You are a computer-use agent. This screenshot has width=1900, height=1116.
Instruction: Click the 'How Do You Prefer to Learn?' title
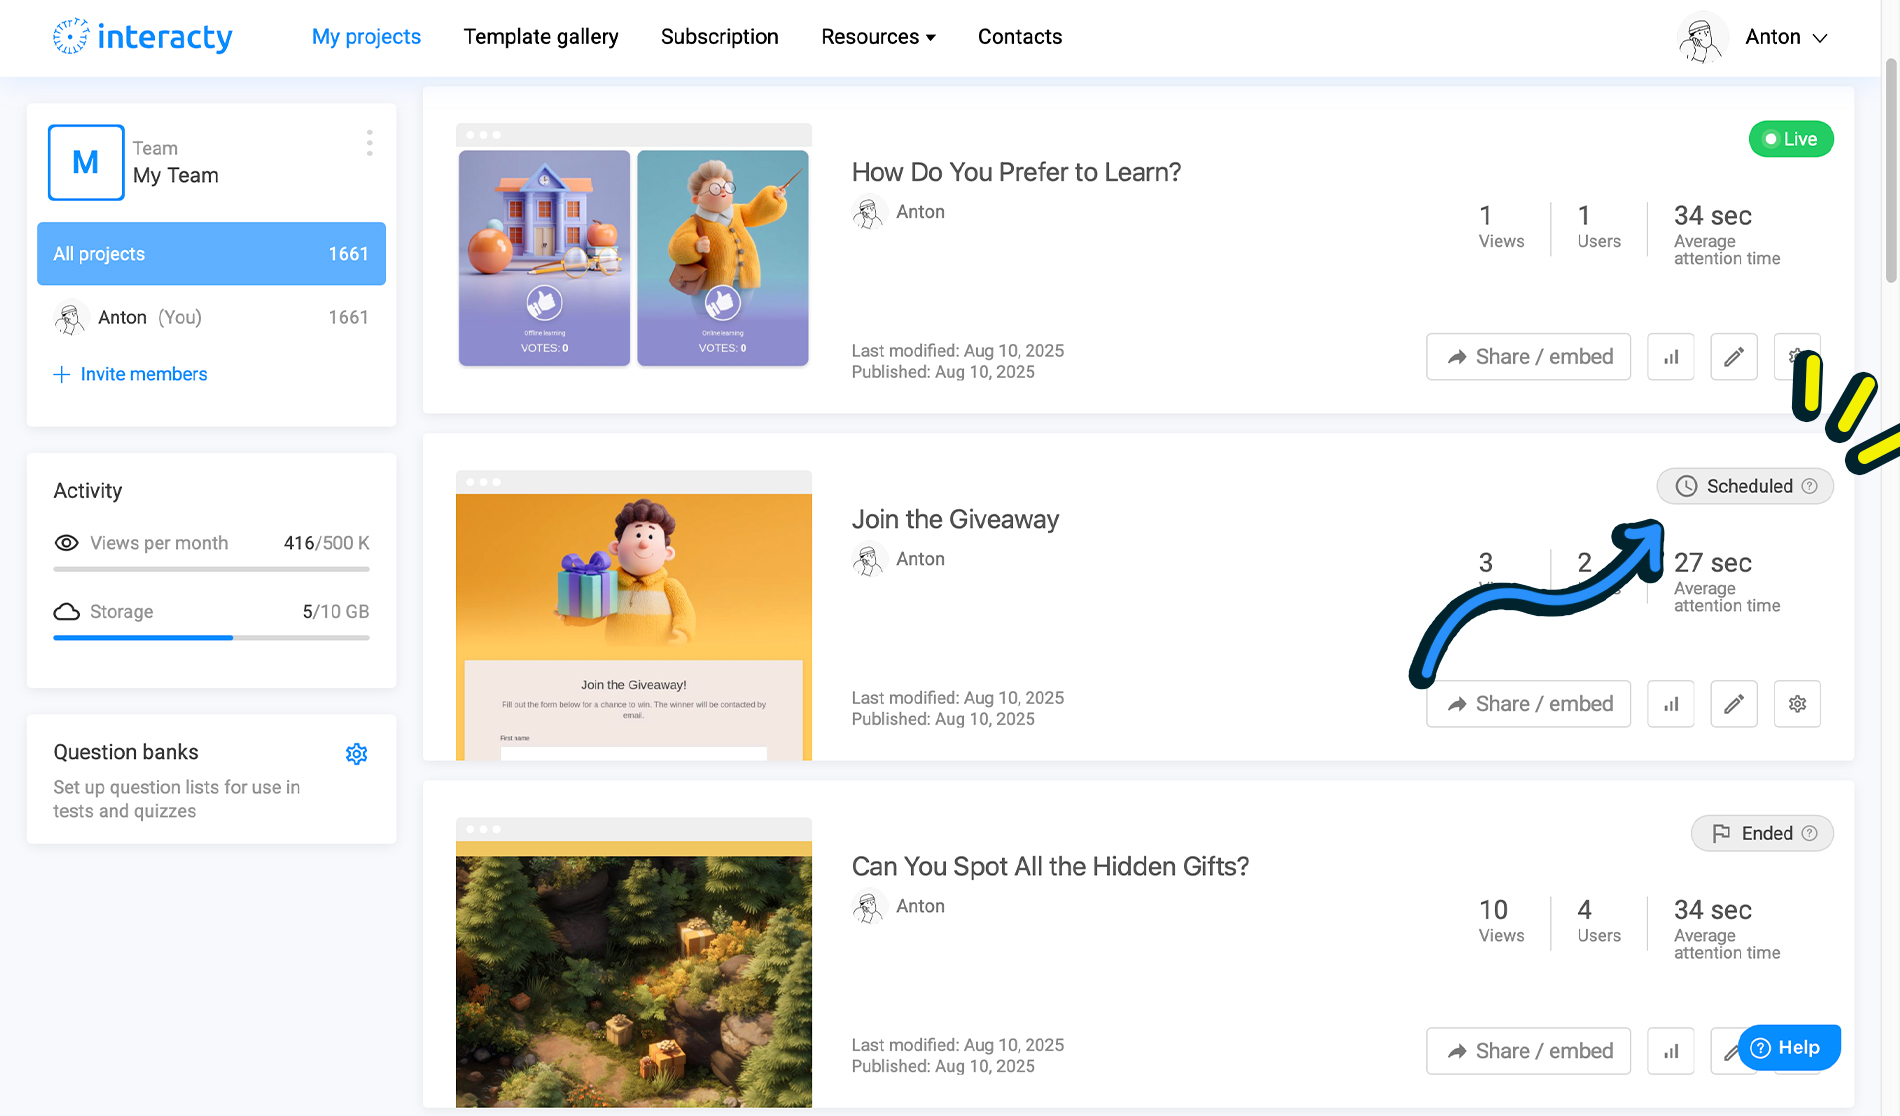coord(1016,172)
